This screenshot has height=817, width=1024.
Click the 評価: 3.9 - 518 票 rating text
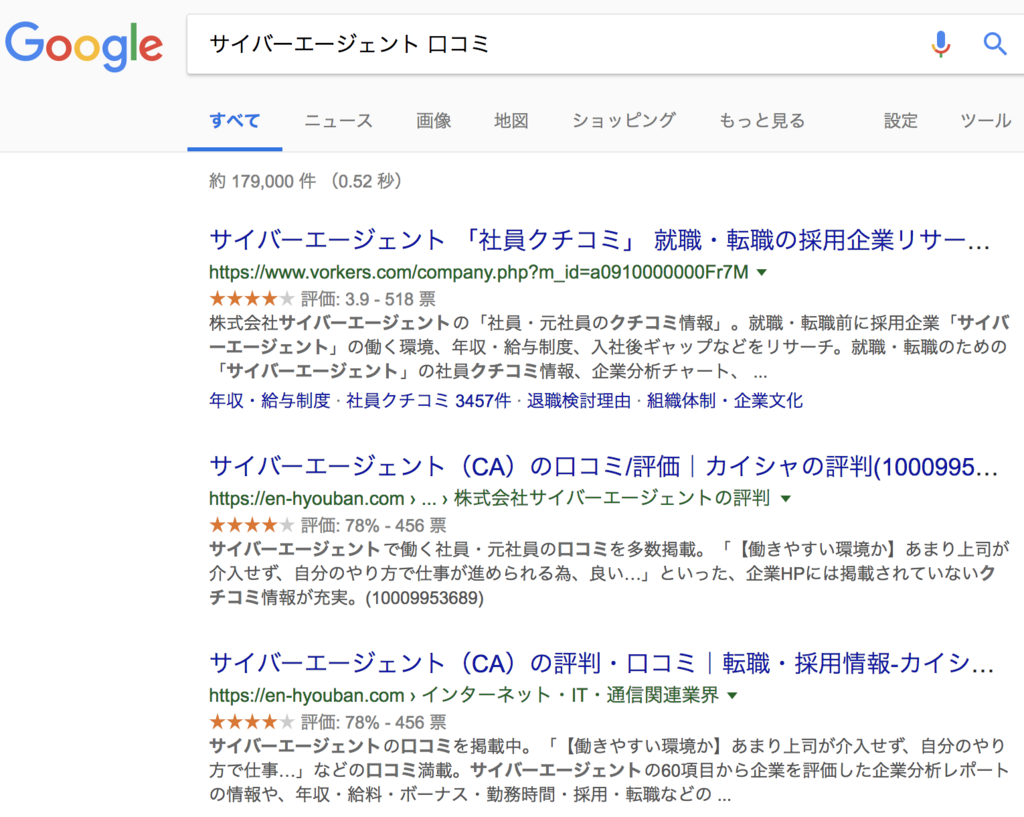[368, 299]
